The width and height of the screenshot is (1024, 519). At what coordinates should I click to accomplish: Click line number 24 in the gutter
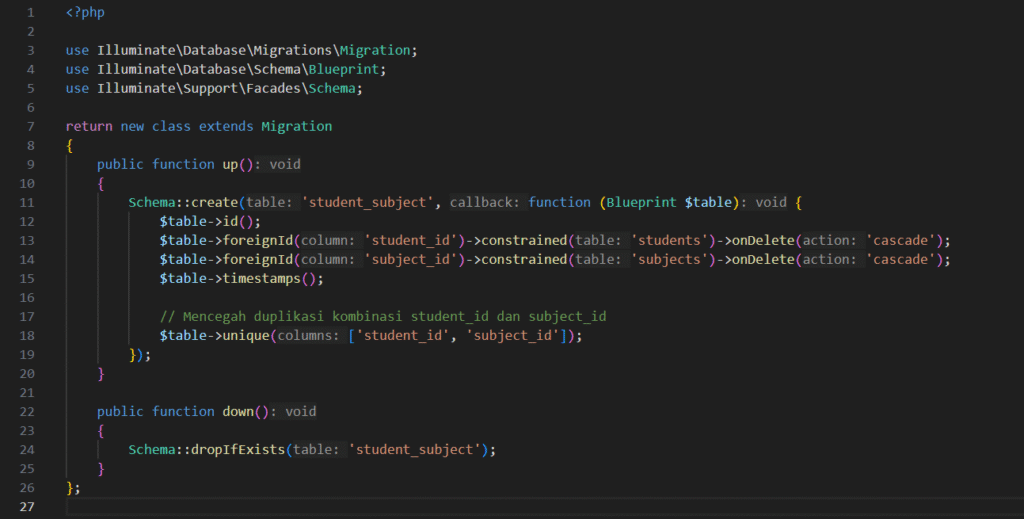click(28, 450)
